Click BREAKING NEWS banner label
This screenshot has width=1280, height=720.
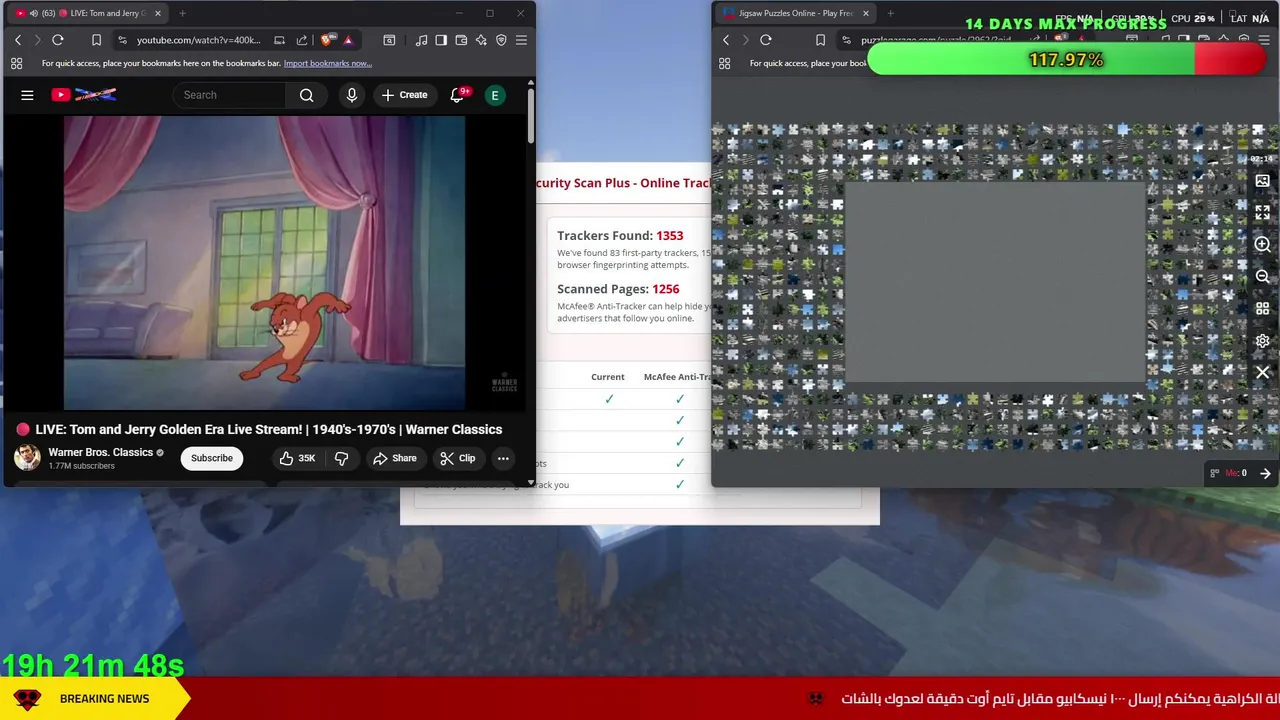tap(104, 699)
